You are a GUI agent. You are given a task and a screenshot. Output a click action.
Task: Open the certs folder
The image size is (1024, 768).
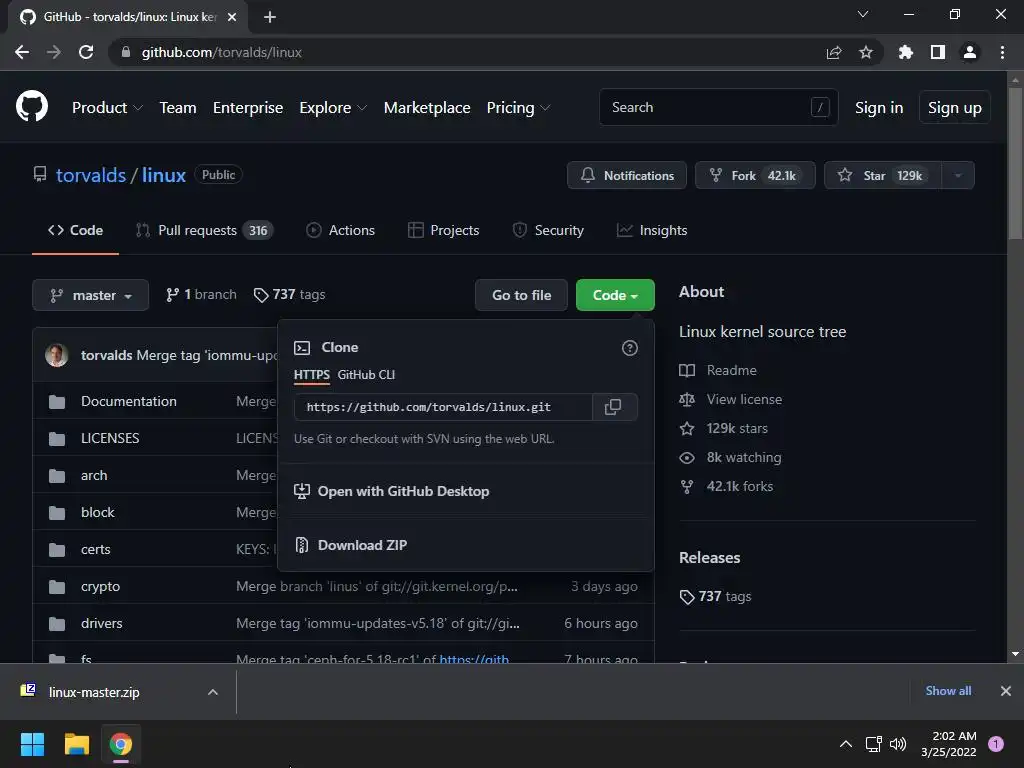point(95,549)
